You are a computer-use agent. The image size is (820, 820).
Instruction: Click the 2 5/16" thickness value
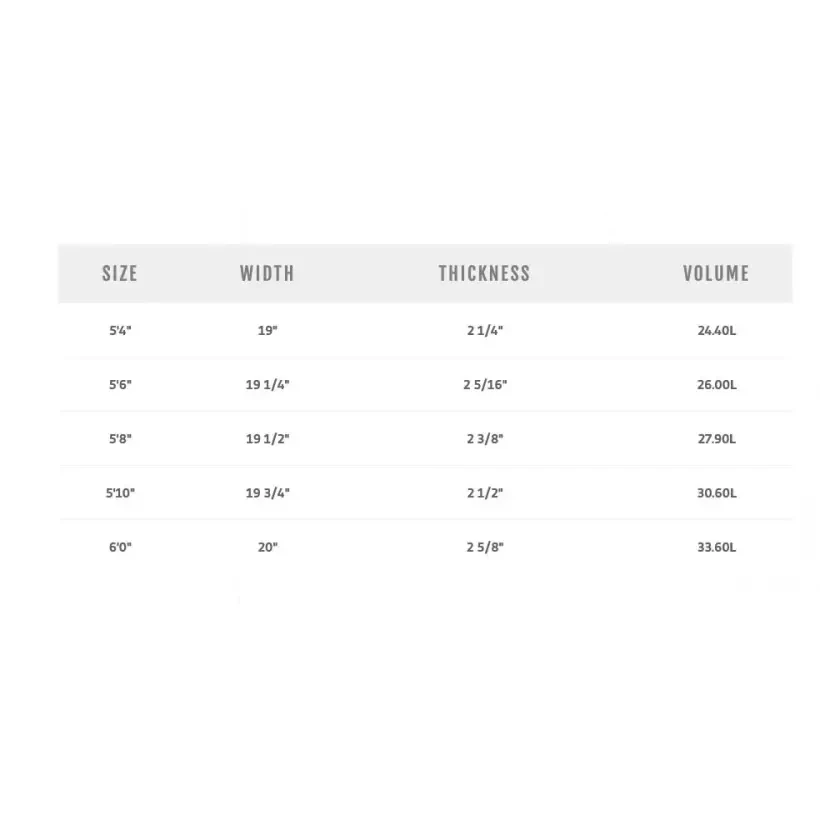[x=485, y=384]
